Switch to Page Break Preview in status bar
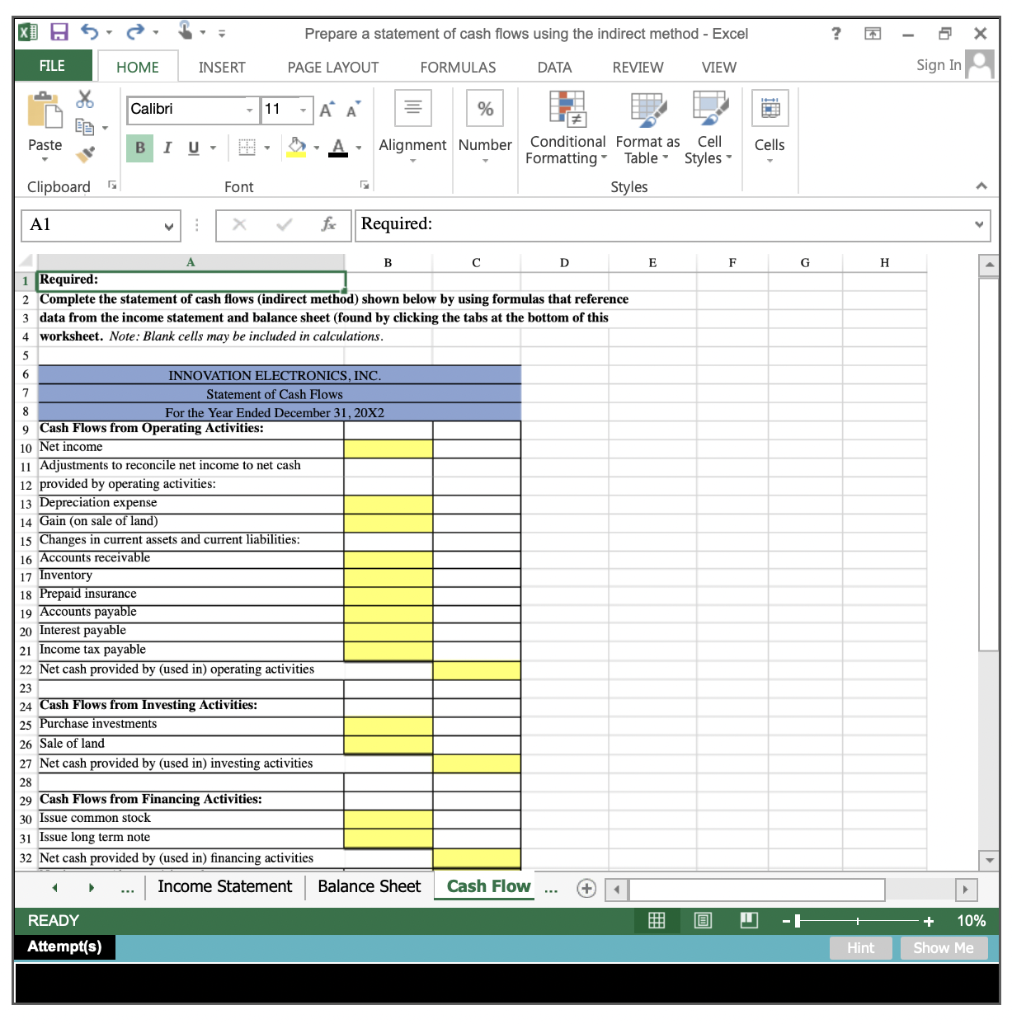 749,921
